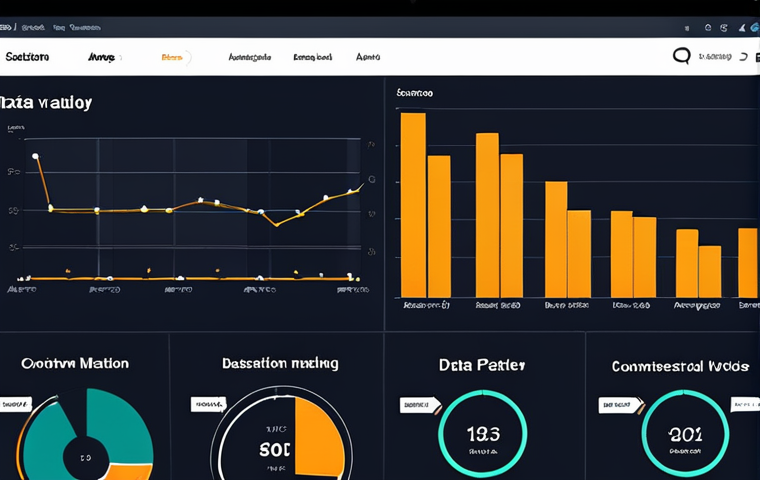Click the card title above the orange pie gauge
Screen dimensions: 760x480
[x=280, y=363]
